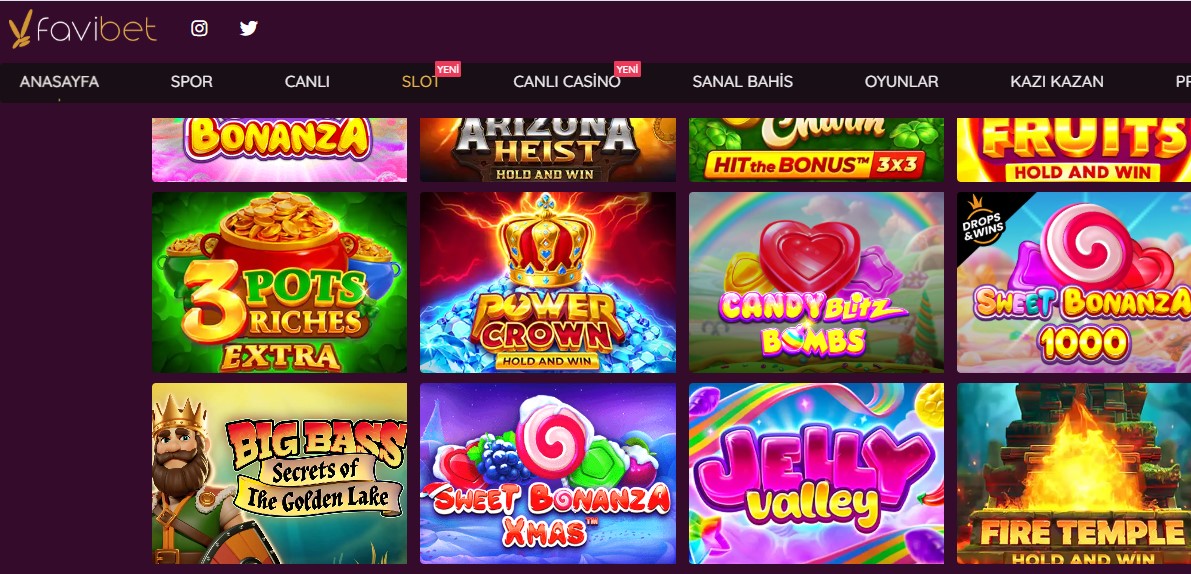Open the SLOT menu tab

pos(421,82)
